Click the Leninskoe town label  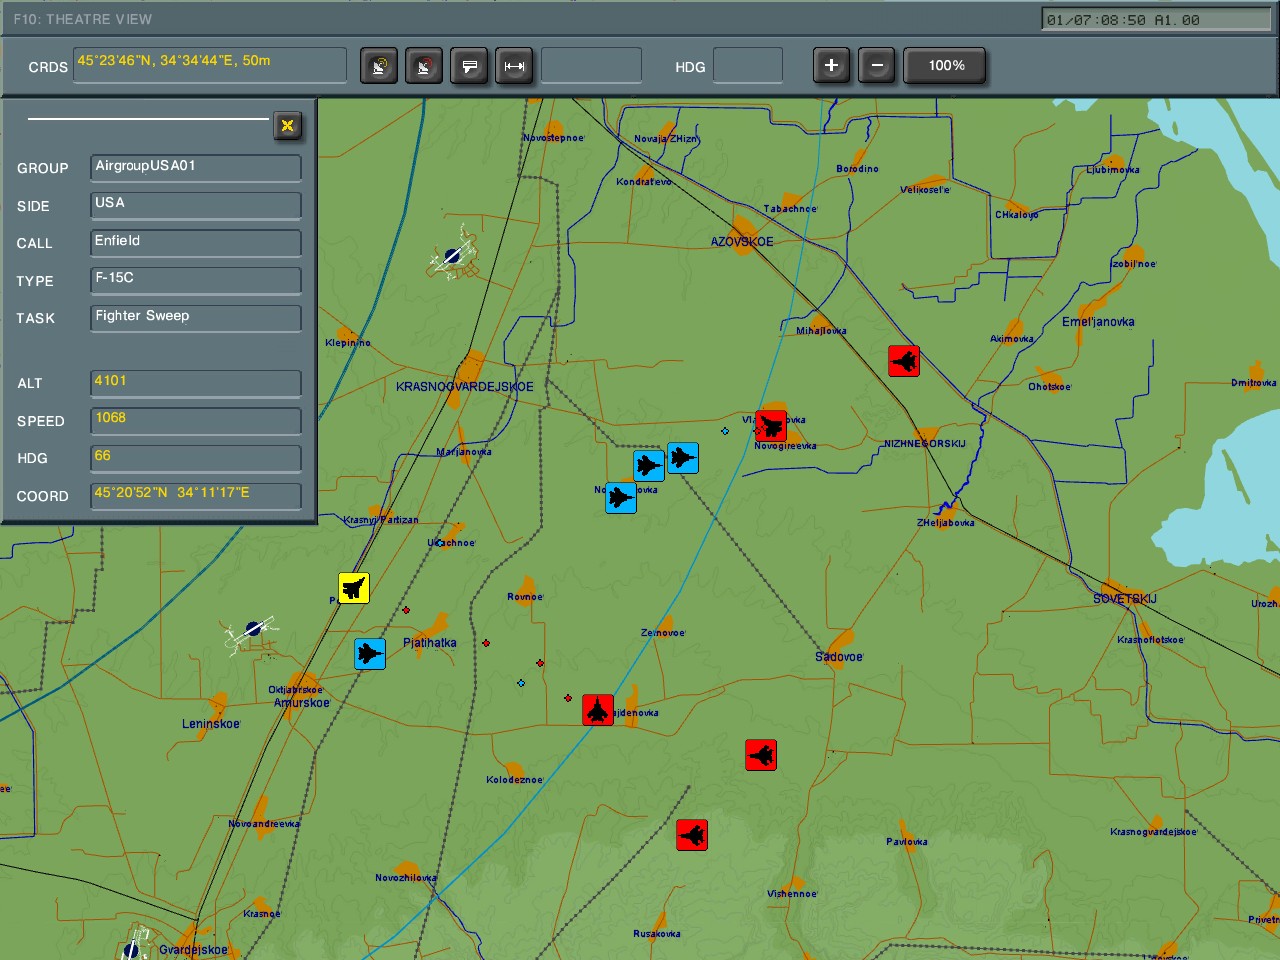click(211, 724)
